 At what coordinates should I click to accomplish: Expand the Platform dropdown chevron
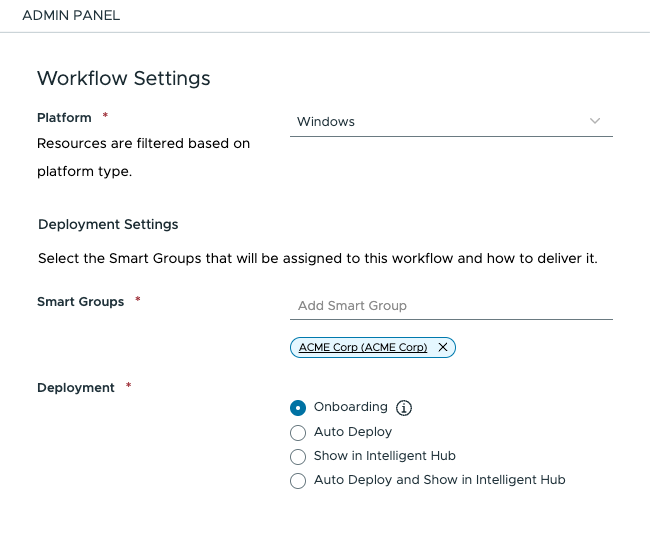tap(595, 121)
